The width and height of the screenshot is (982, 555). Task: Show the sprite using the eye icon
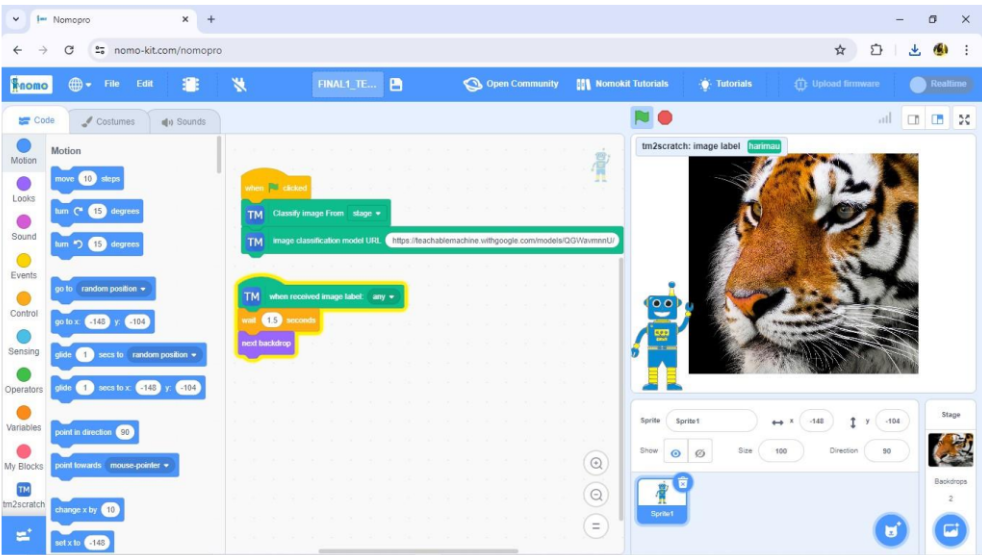675,452
